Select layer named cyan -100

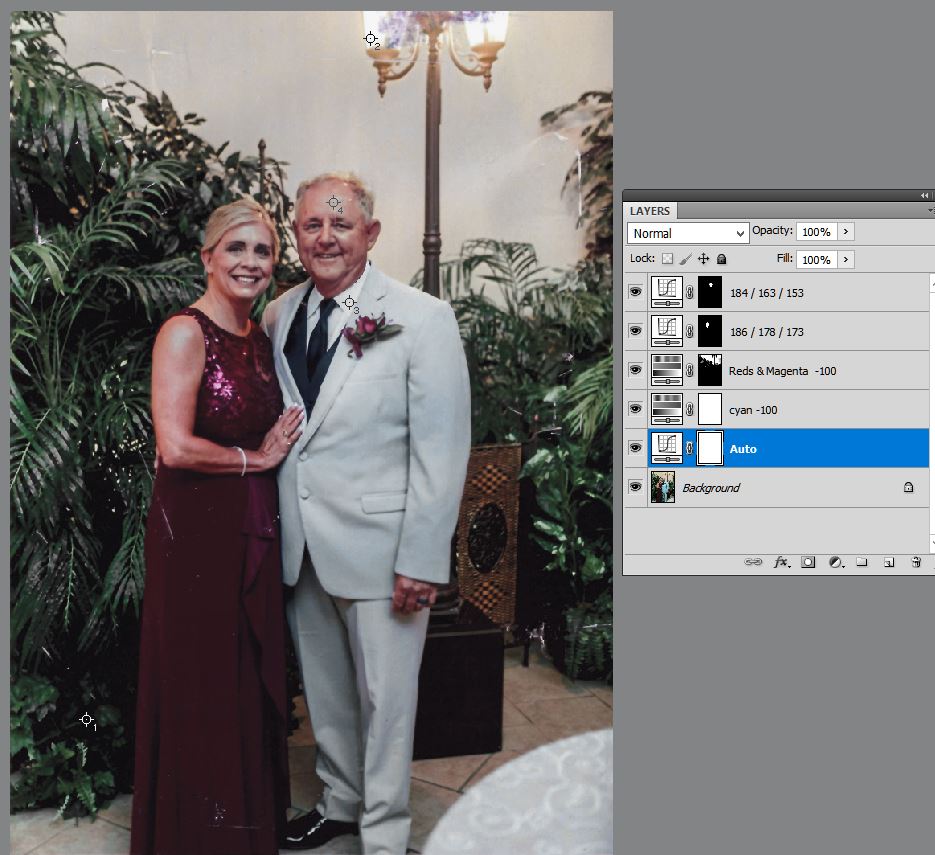pos(753,410)
